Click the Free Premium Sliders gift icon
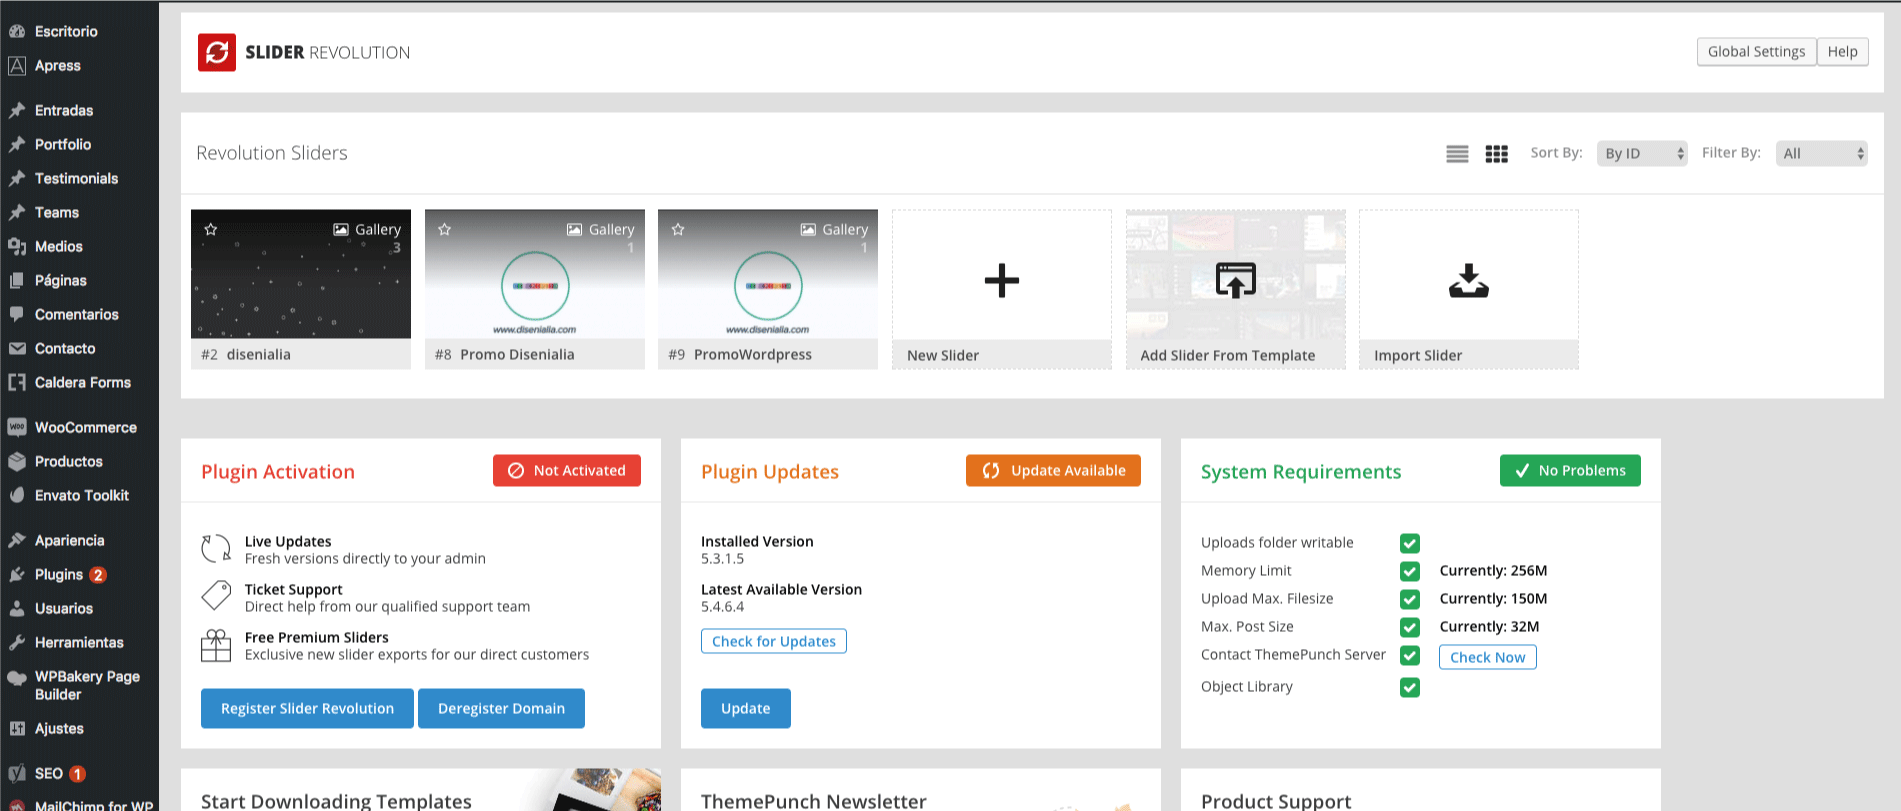 pos(216,645)
